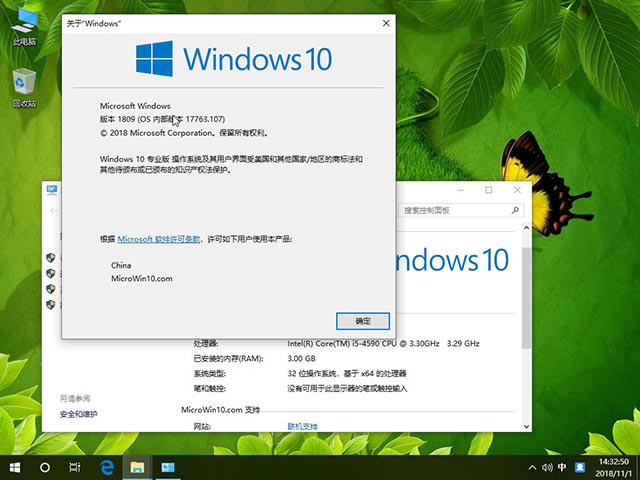Maximize the System window
Viewport: 640px width, 480px height.
[x=489, y=190]
